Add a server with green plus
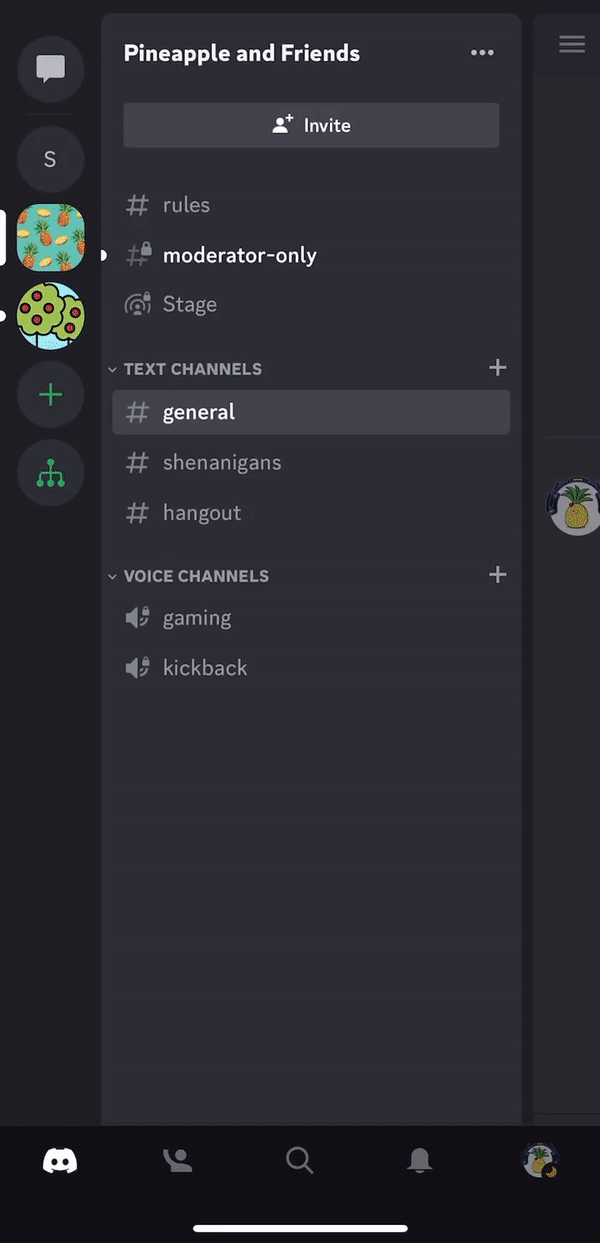Screen dimensions: 600x1243 point(50,395)
